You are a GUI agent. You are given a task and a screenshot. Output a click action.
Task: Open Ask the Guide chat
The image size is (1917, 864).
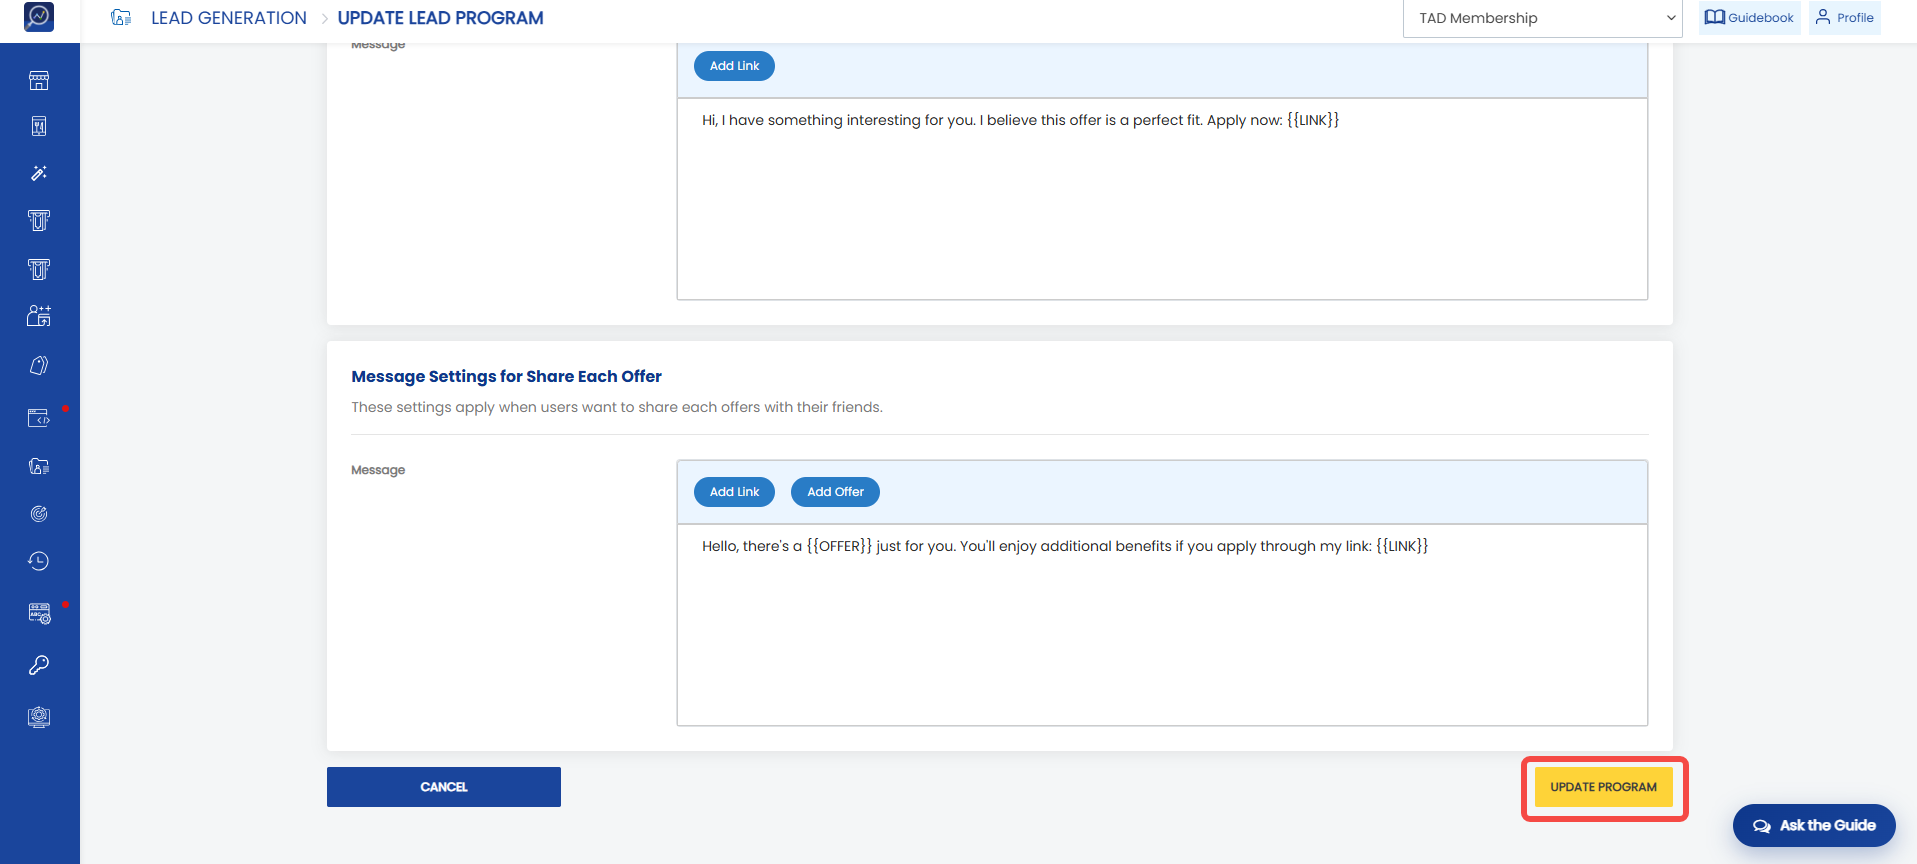point(1814,826)
